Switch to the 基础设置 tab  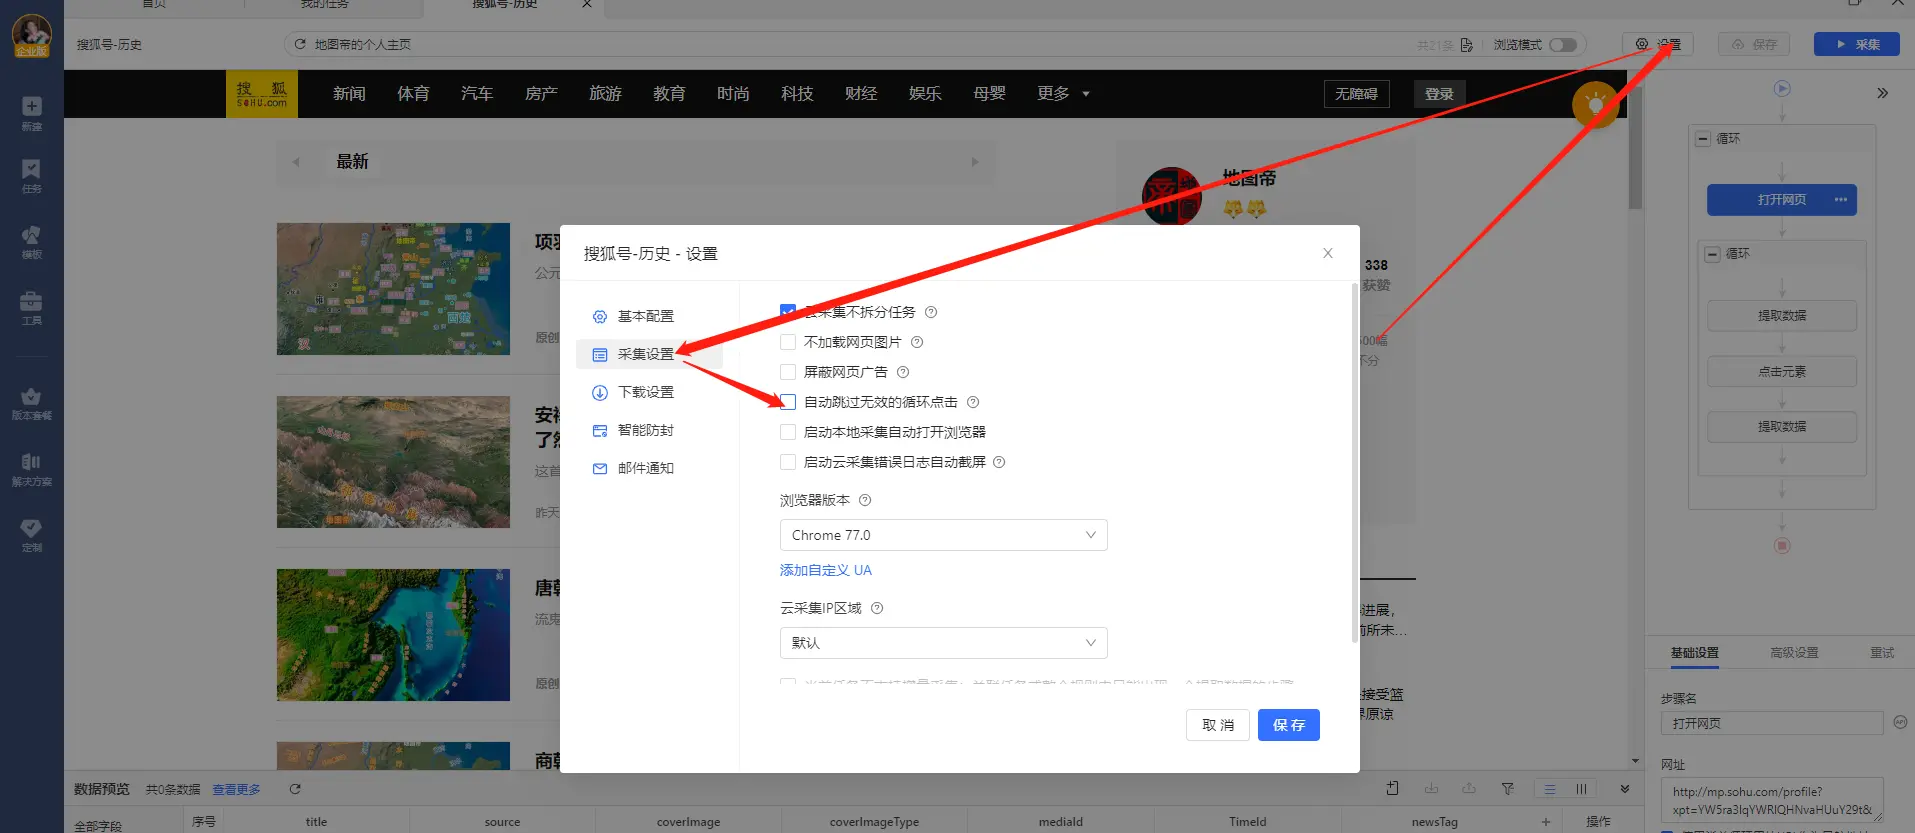pos(1694,653)
